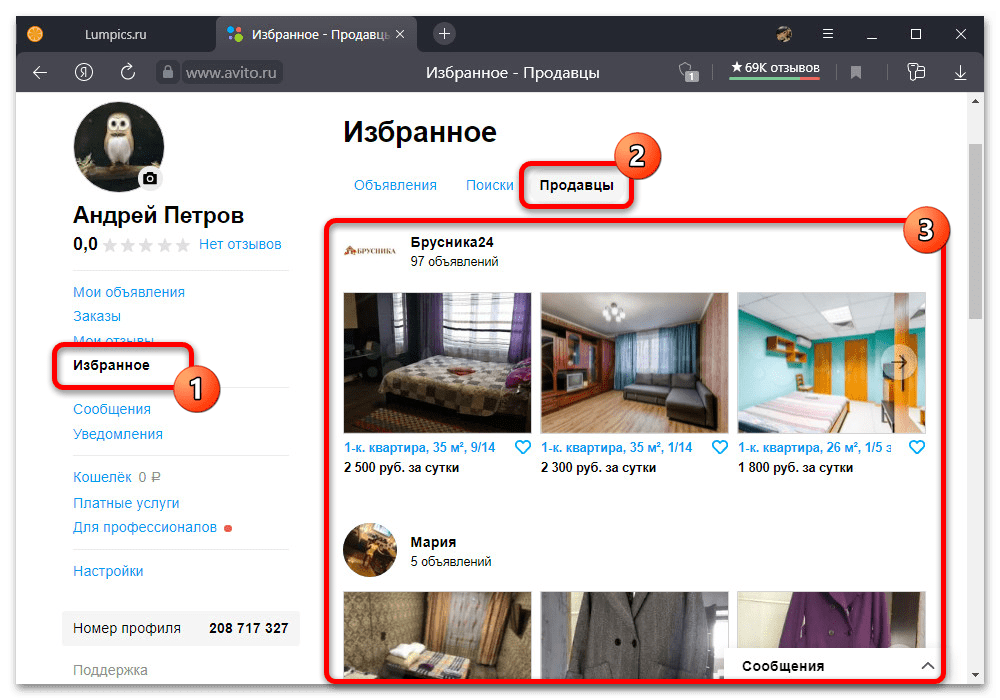
Task: Open the downloads arrow icon
Action: coord(960,72)
